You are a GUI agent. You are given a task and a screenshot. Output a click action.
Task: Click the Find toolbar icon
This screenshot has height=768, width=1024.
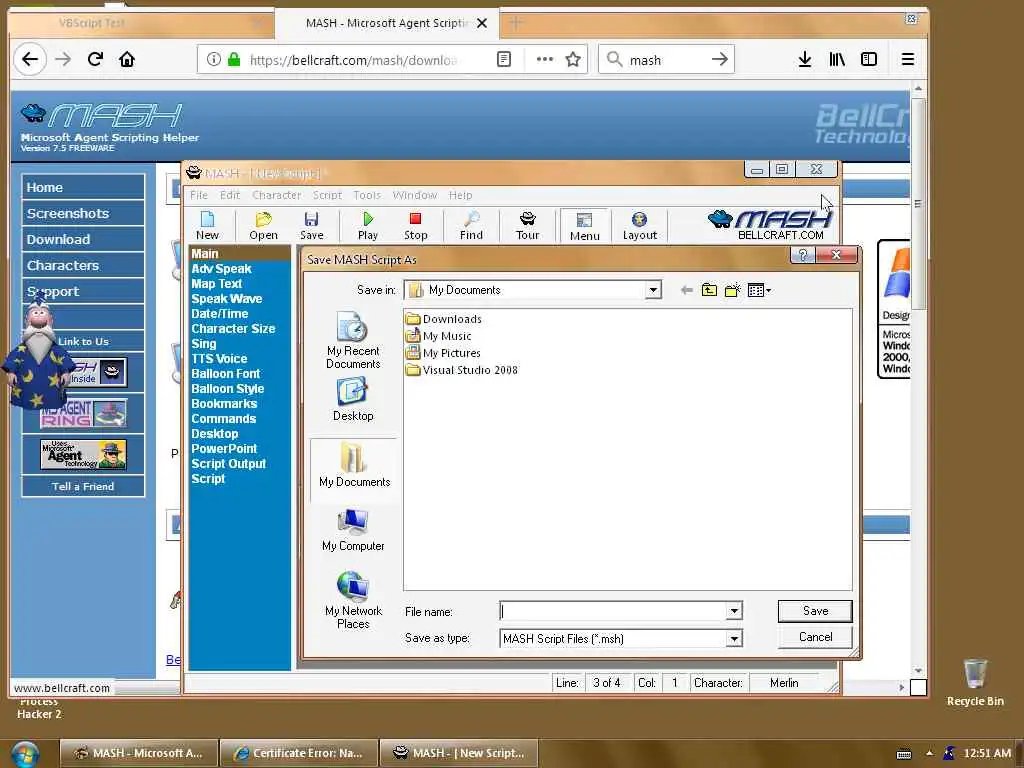click(471, 226)
